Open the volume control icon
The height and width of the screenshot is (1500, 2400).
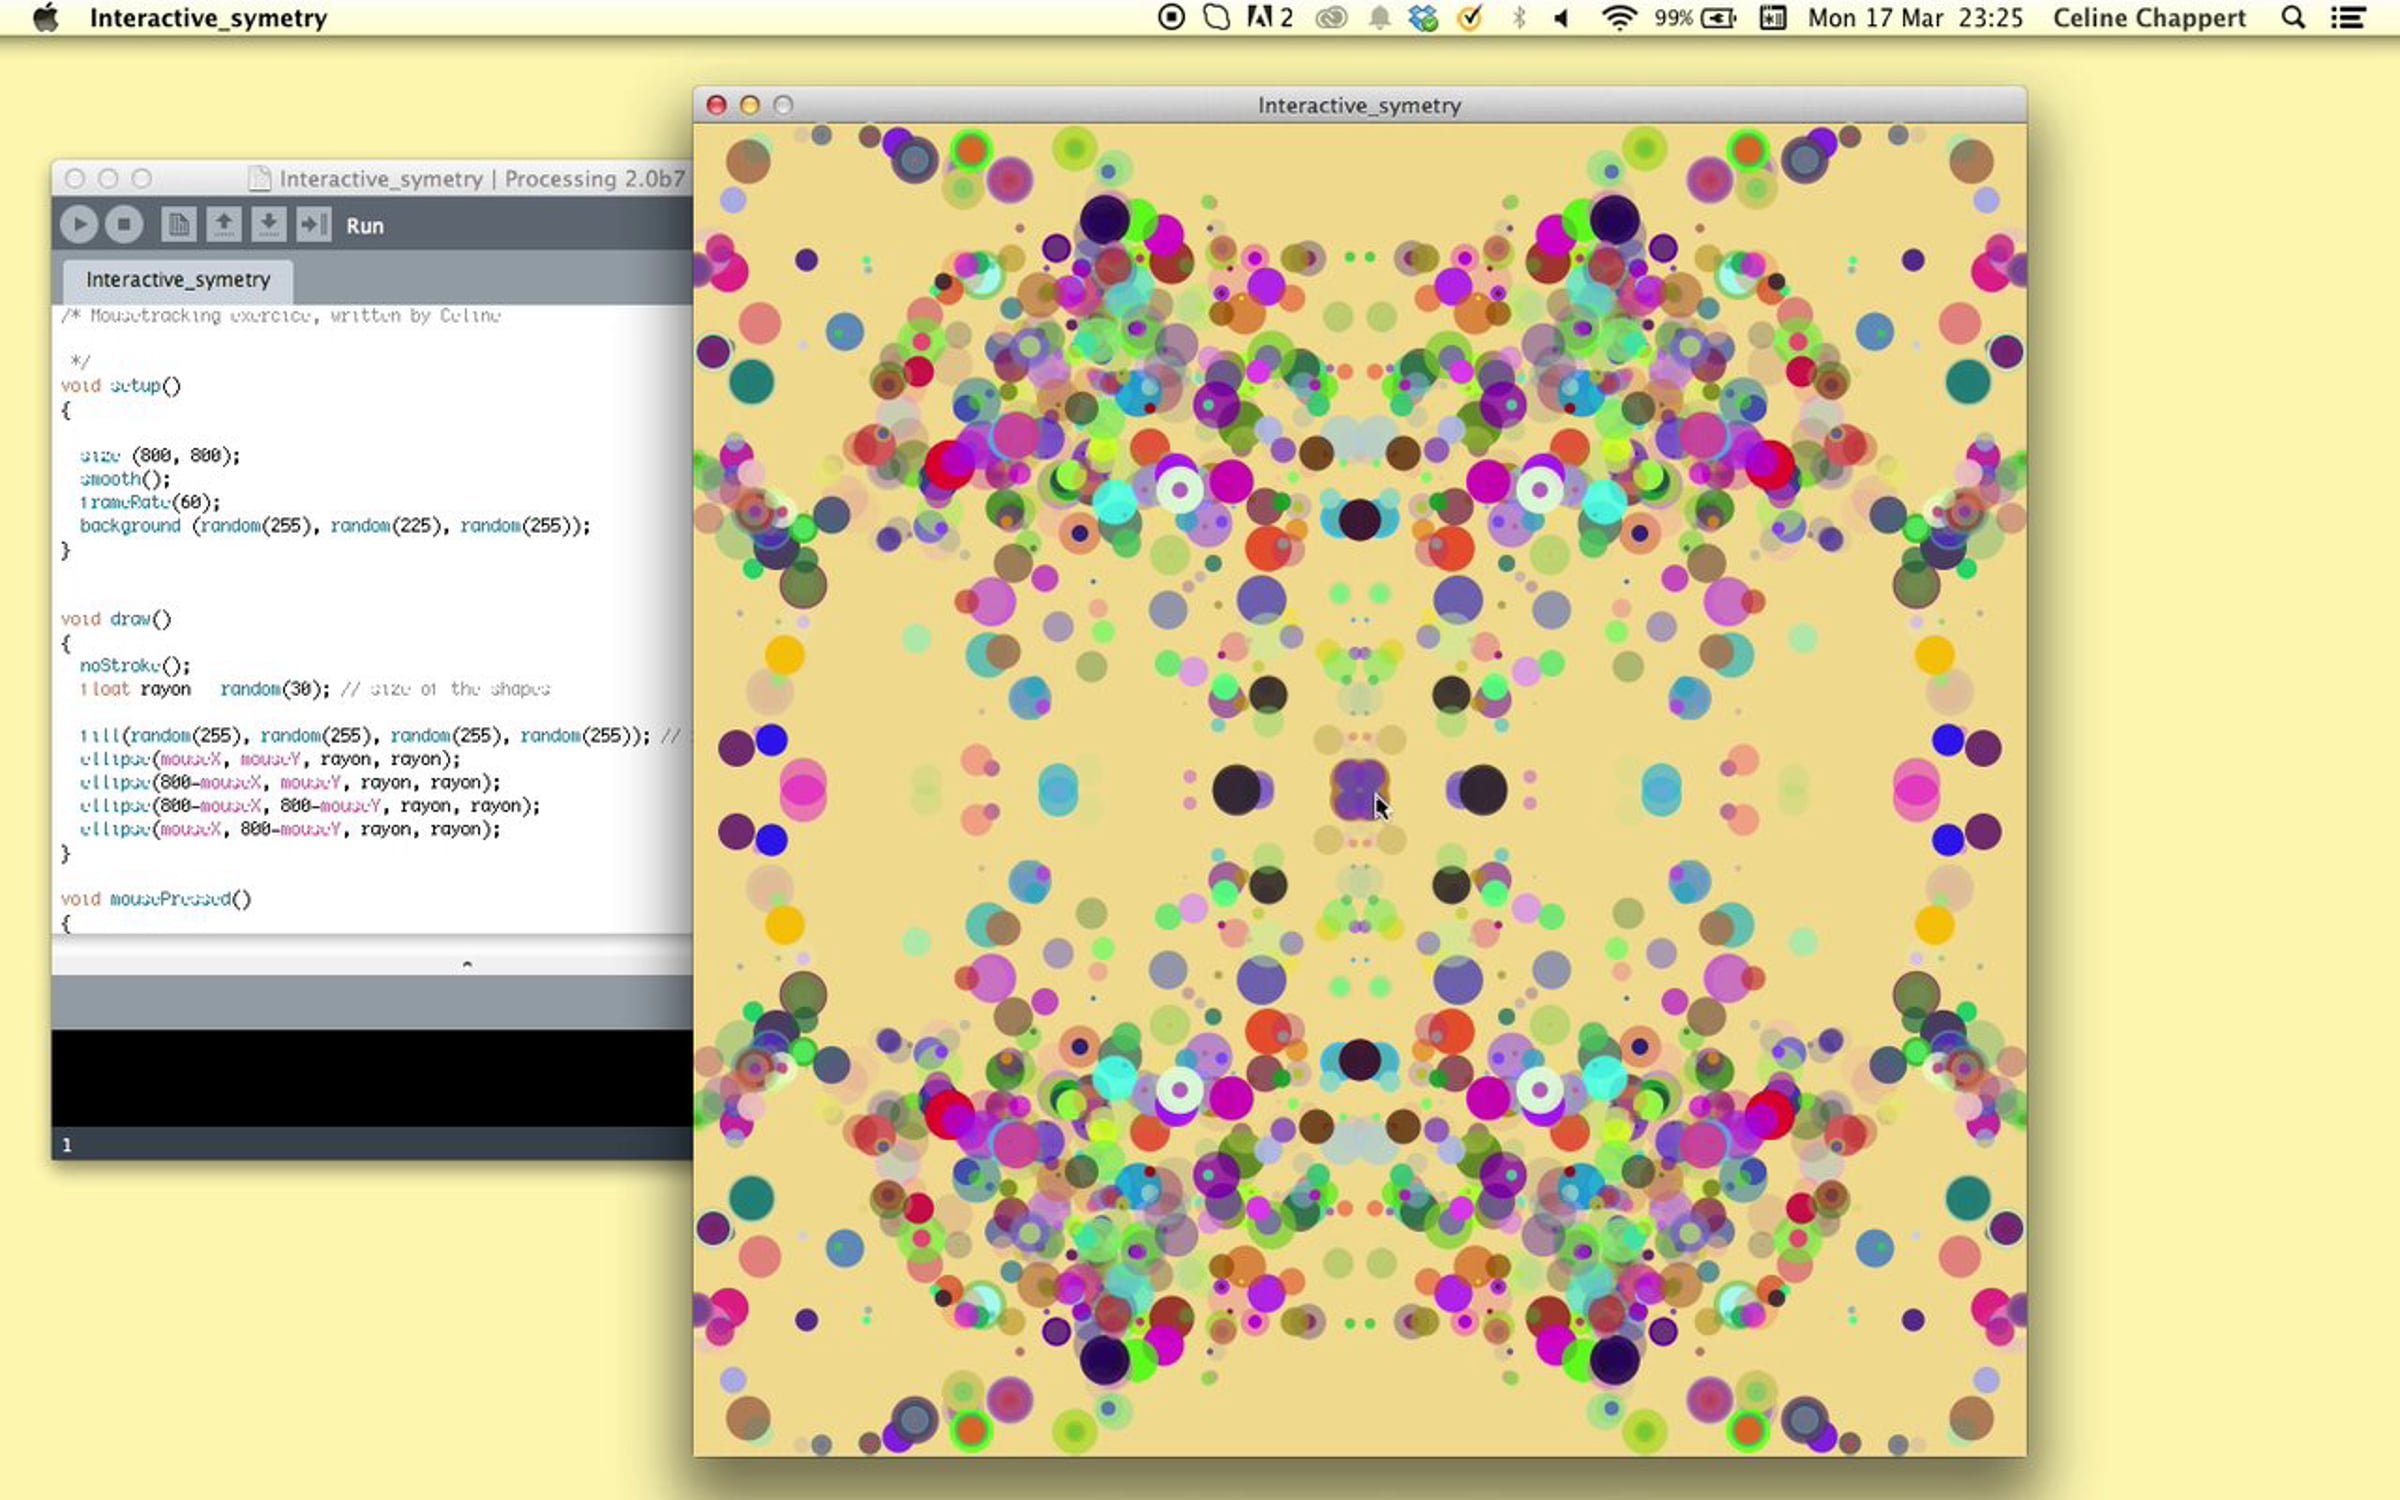1561,18
